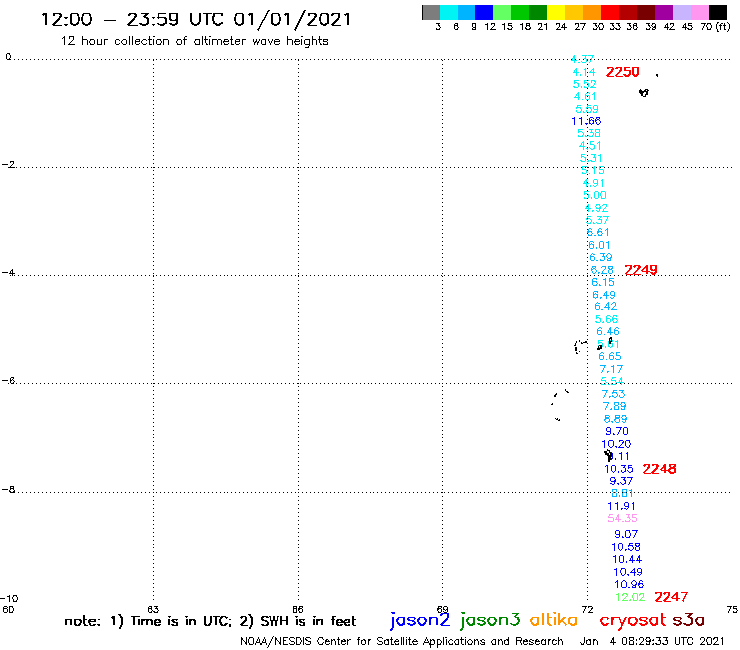Click the green 'jason3' satellite label
This screenshot has height=650, width=740.
(490, 620)
